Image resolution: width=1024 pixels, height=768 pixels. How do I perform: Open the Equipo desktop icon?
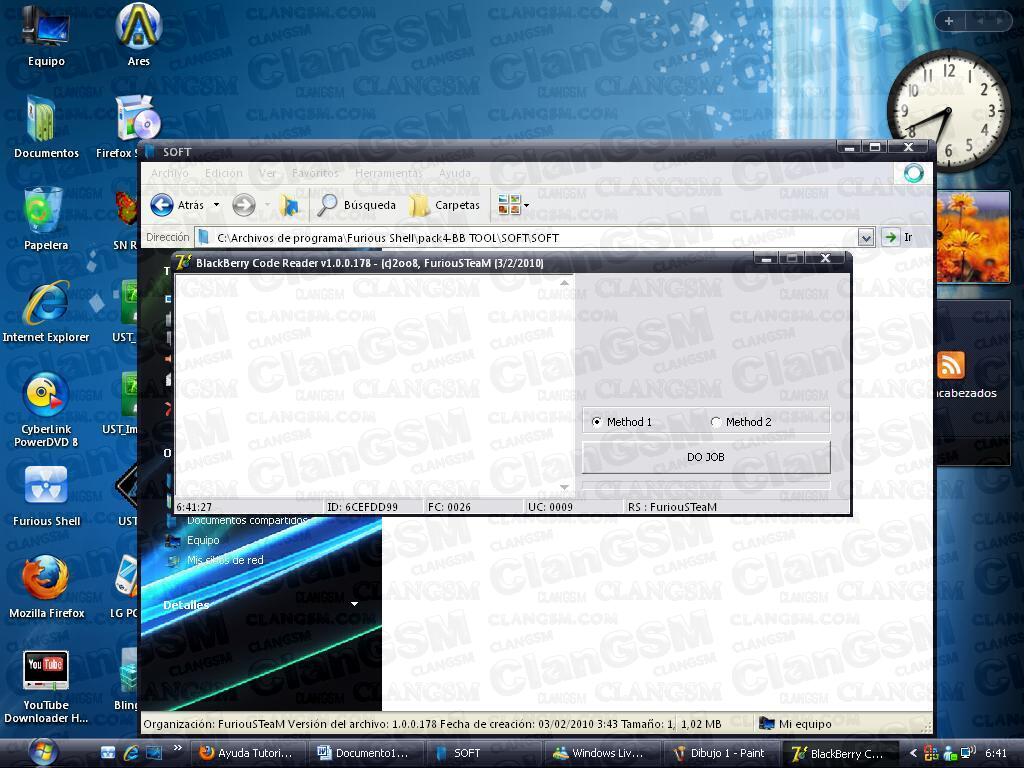pyautogui.click(x=46, y=36)
